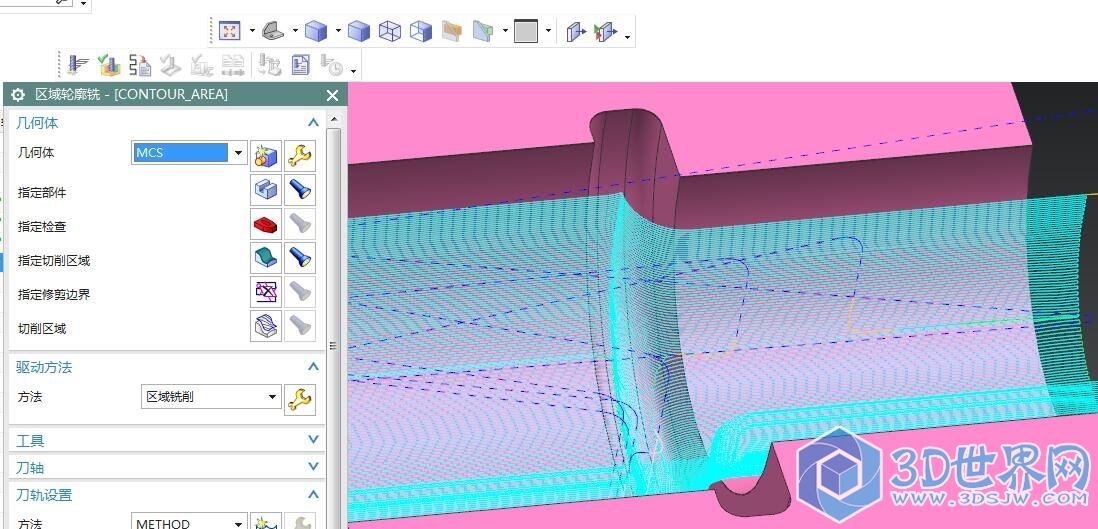This screenshot has height=529, width=1098.
Task: Click the edit wrench icon beside MCS
Action: pyautogui.click(x=300, y=156)
